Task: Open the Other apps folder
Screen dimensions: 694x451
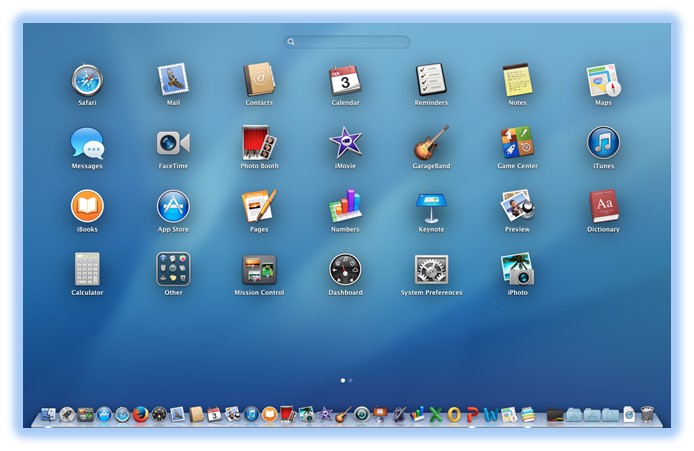Action: 173,269
